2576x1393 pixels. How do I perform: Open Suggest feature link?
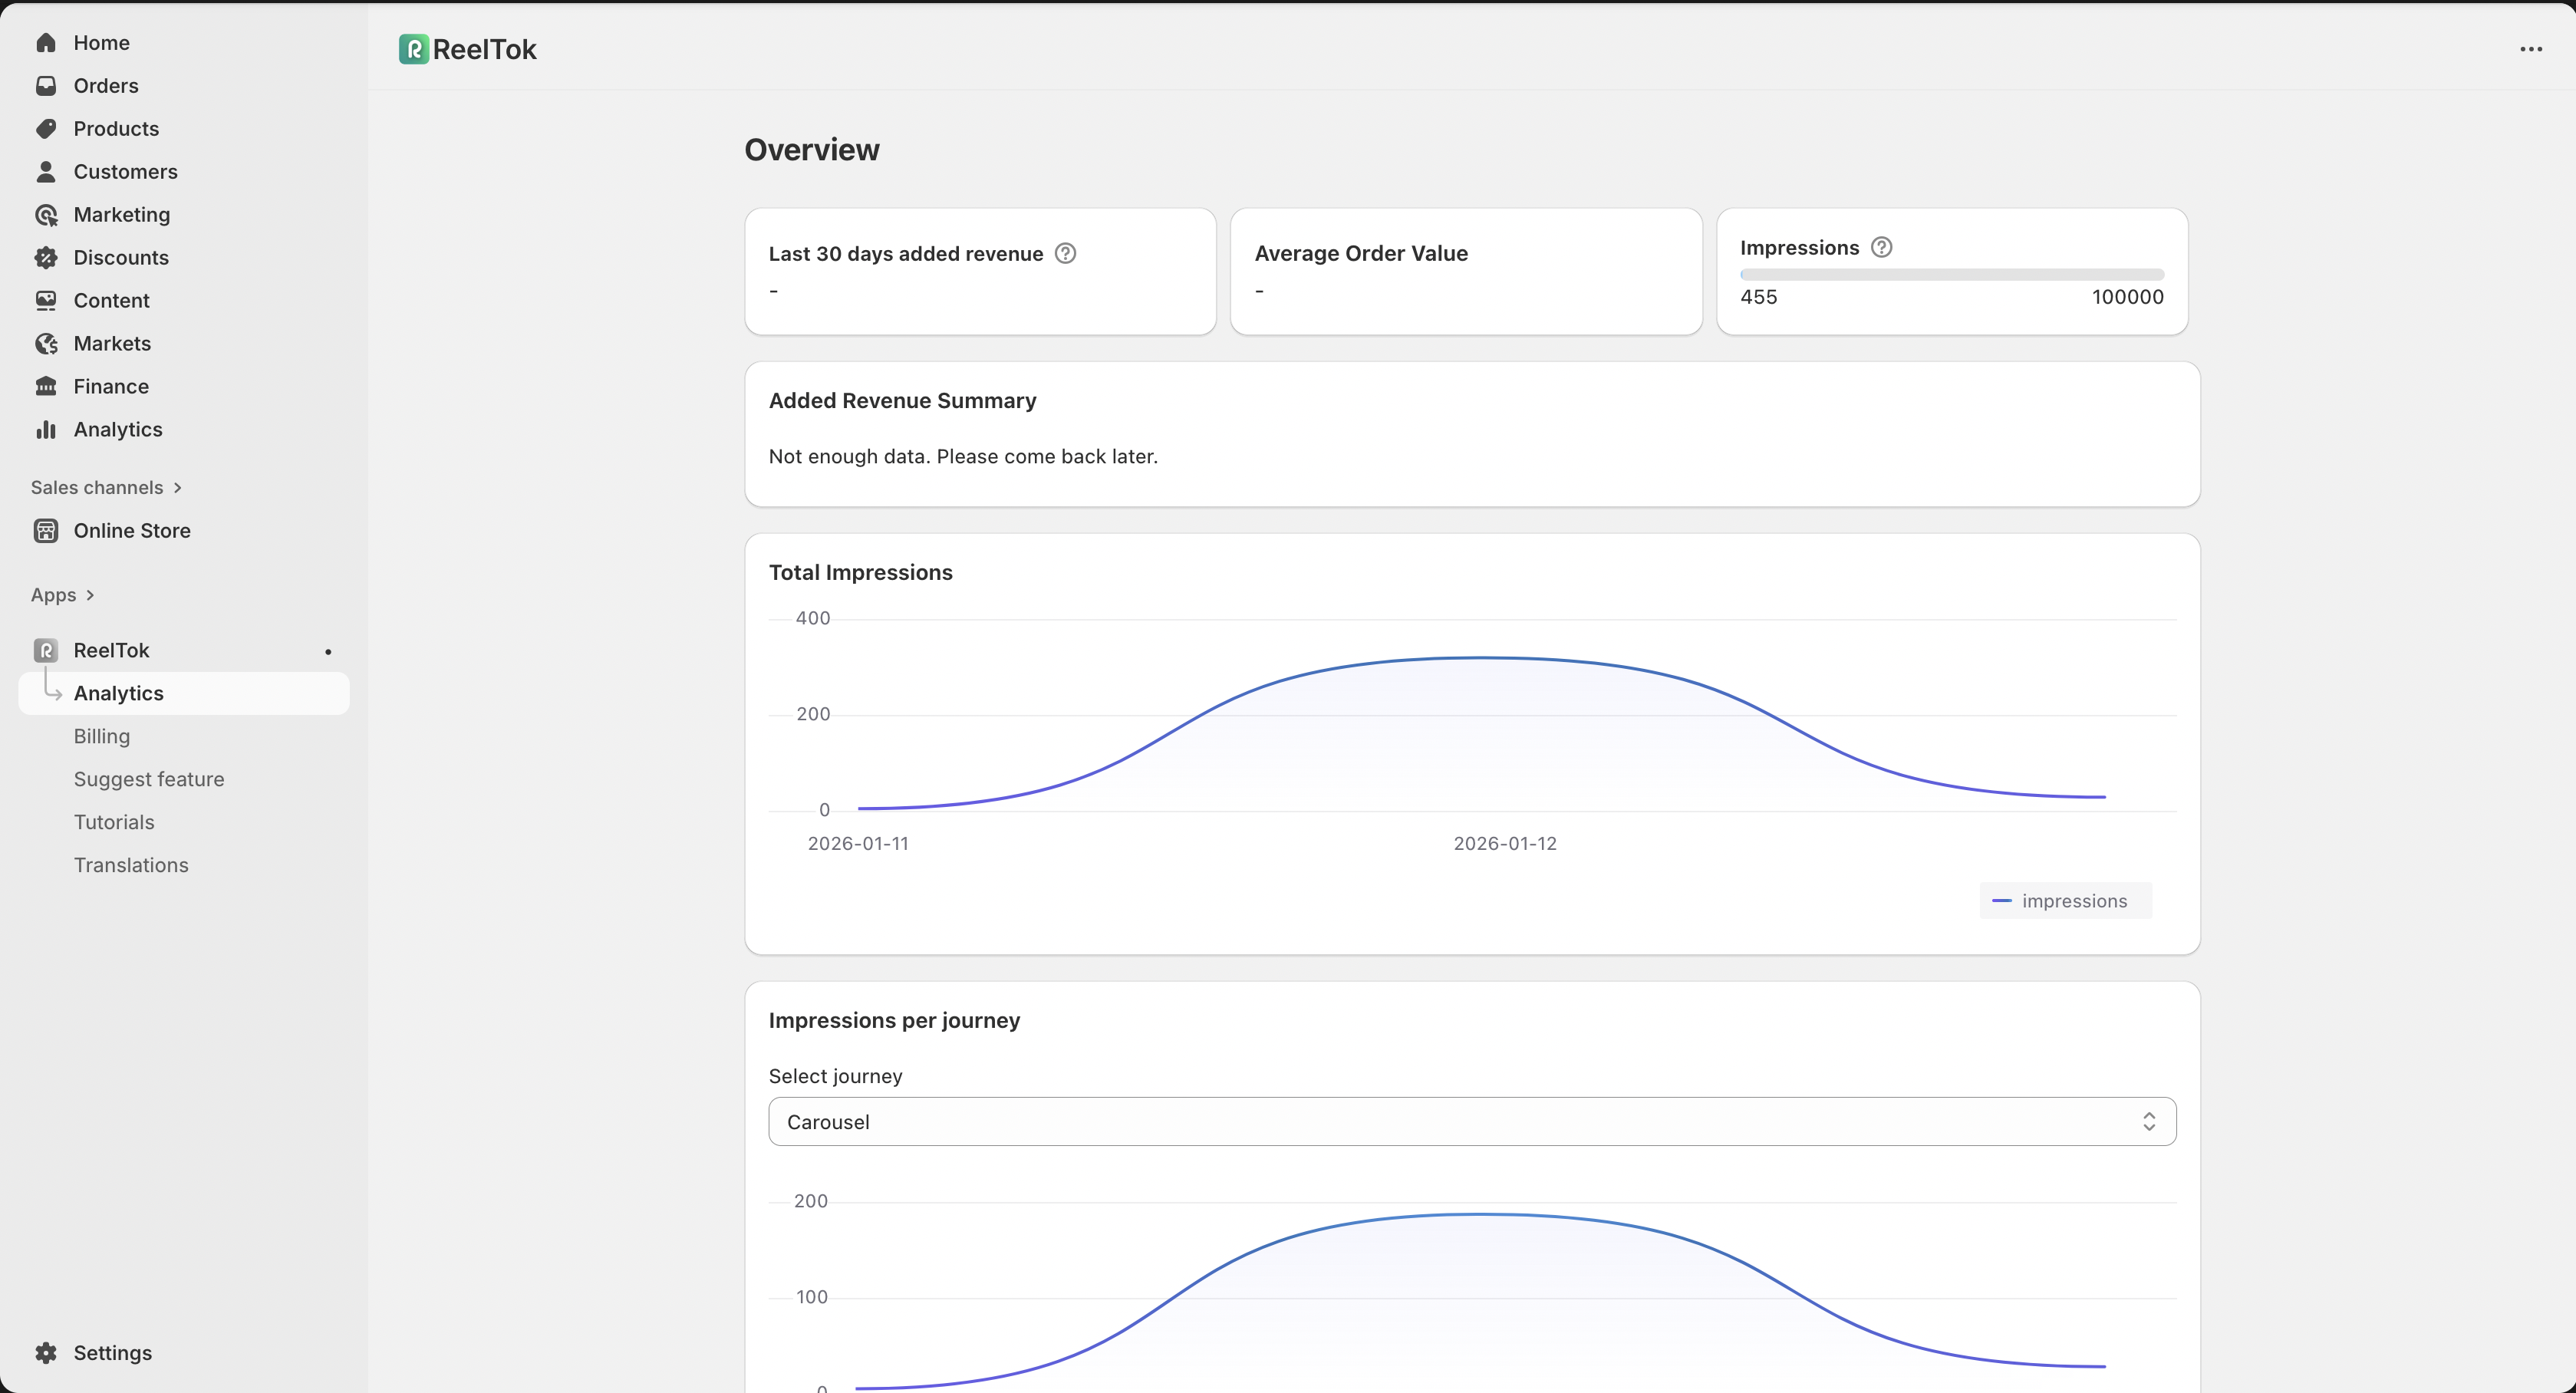pyautogui.click(x=149, y=780)
